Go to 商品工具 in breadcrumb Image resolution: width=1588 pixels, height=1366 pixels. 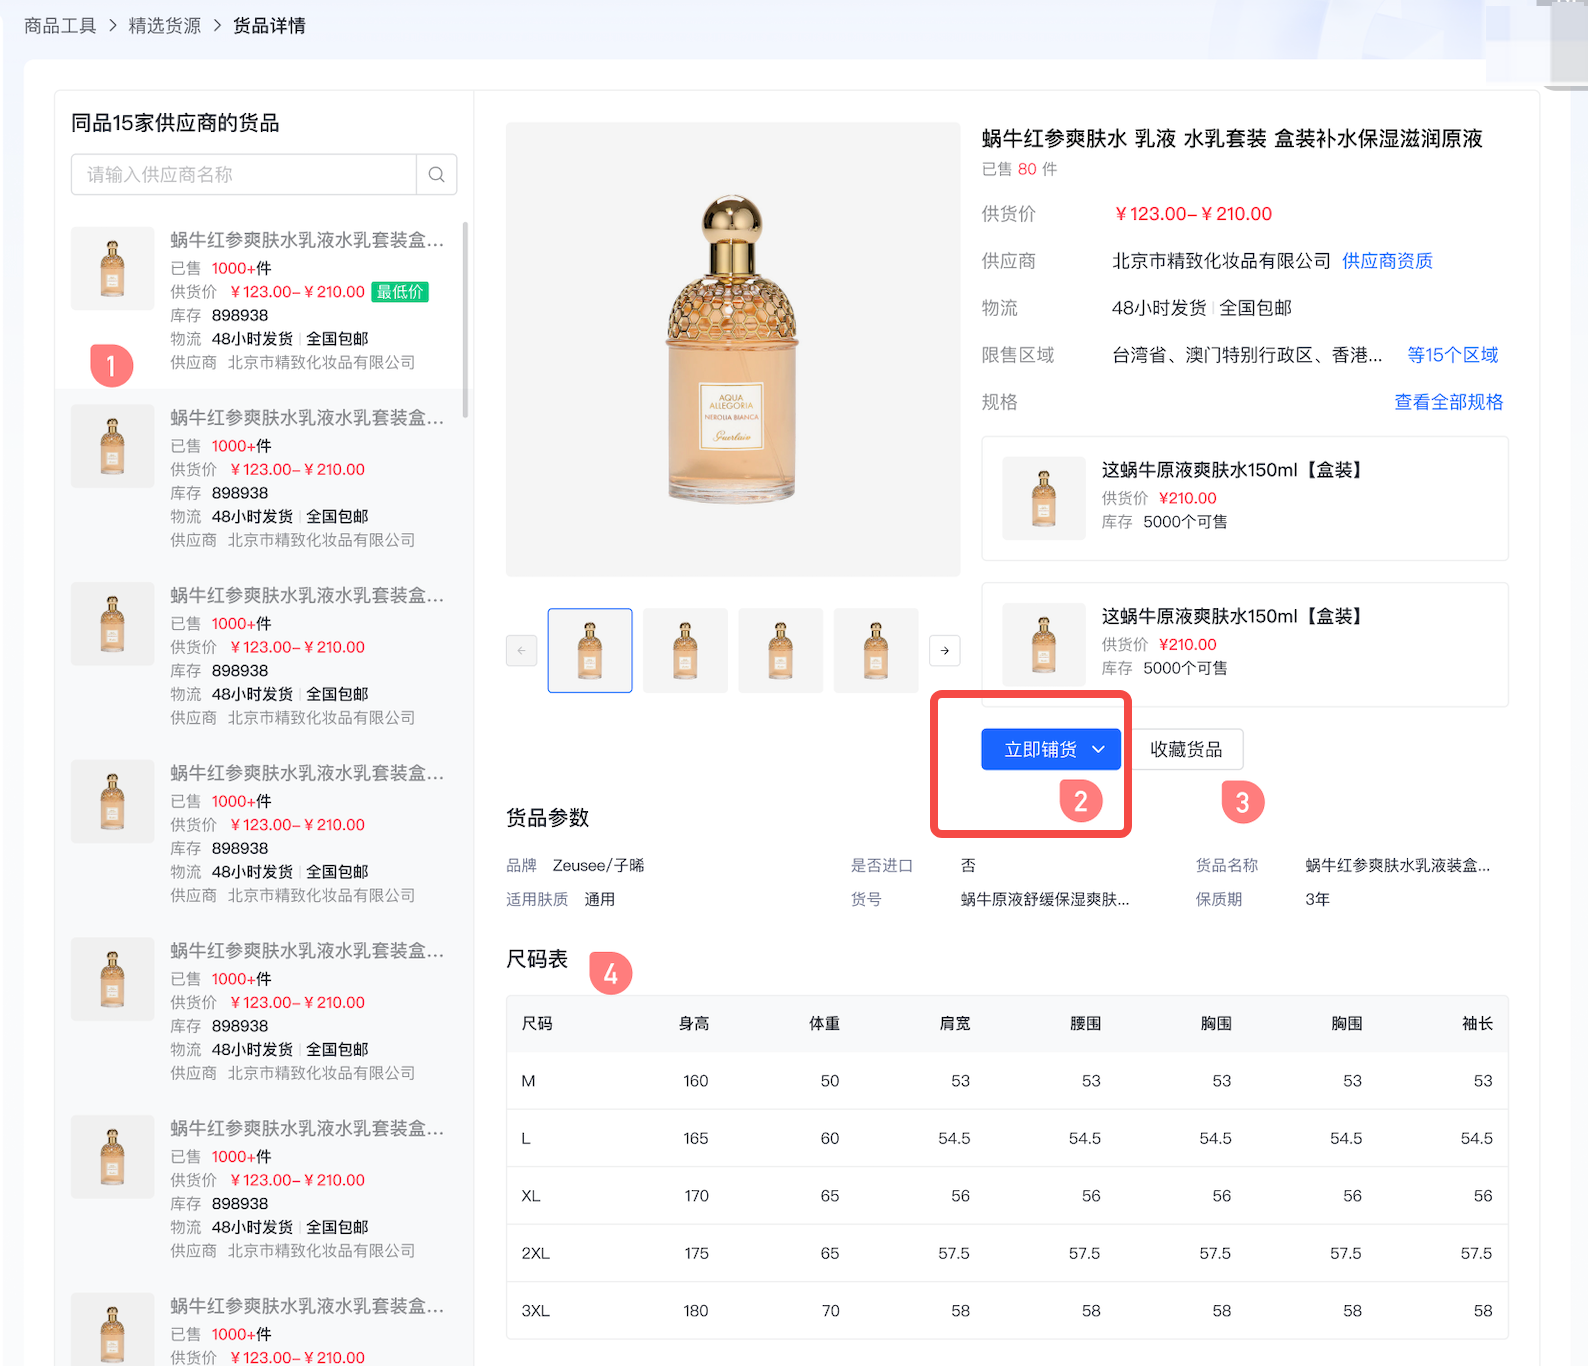pos(60,26)
